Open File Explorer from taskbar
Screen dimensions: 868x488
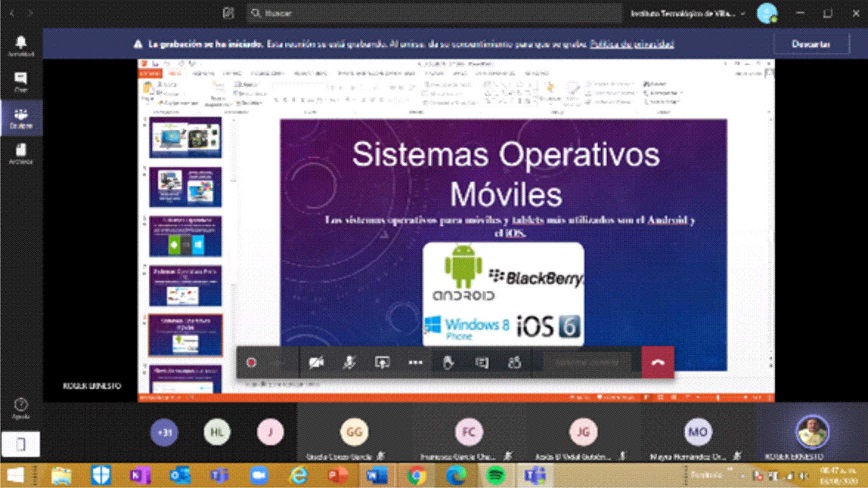point(61,475)
